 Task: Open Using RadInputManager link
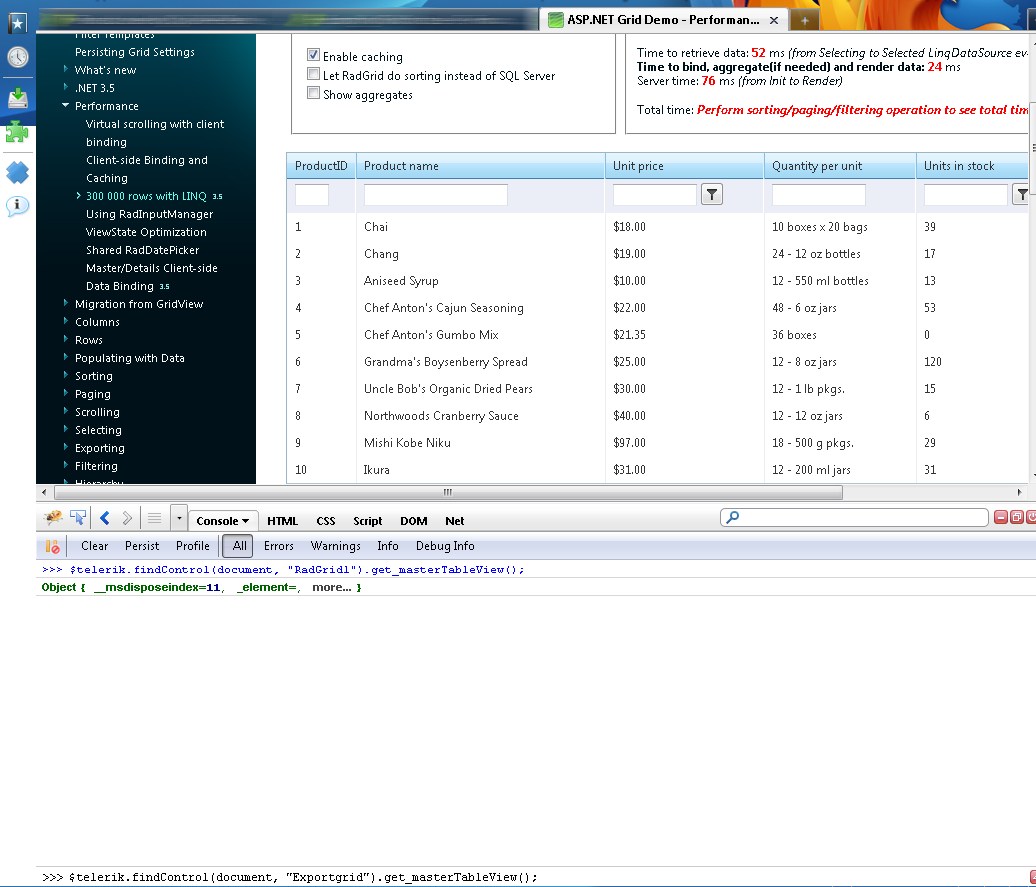pyautogui.click(x=149, y=214)
